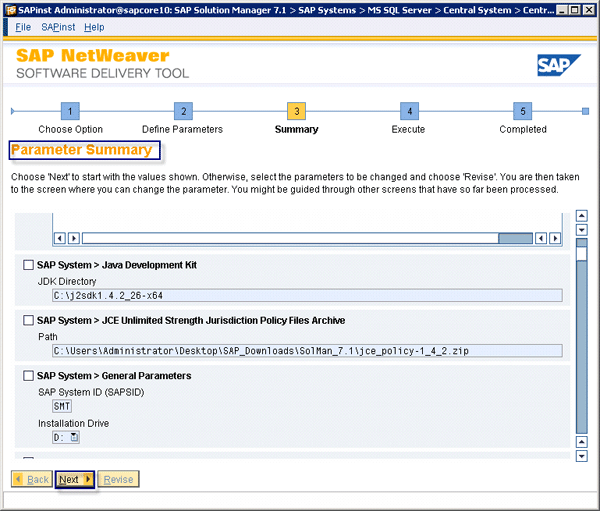Click the SAPinst title bar application icon

pyautogui.click(x=10, y=9)
